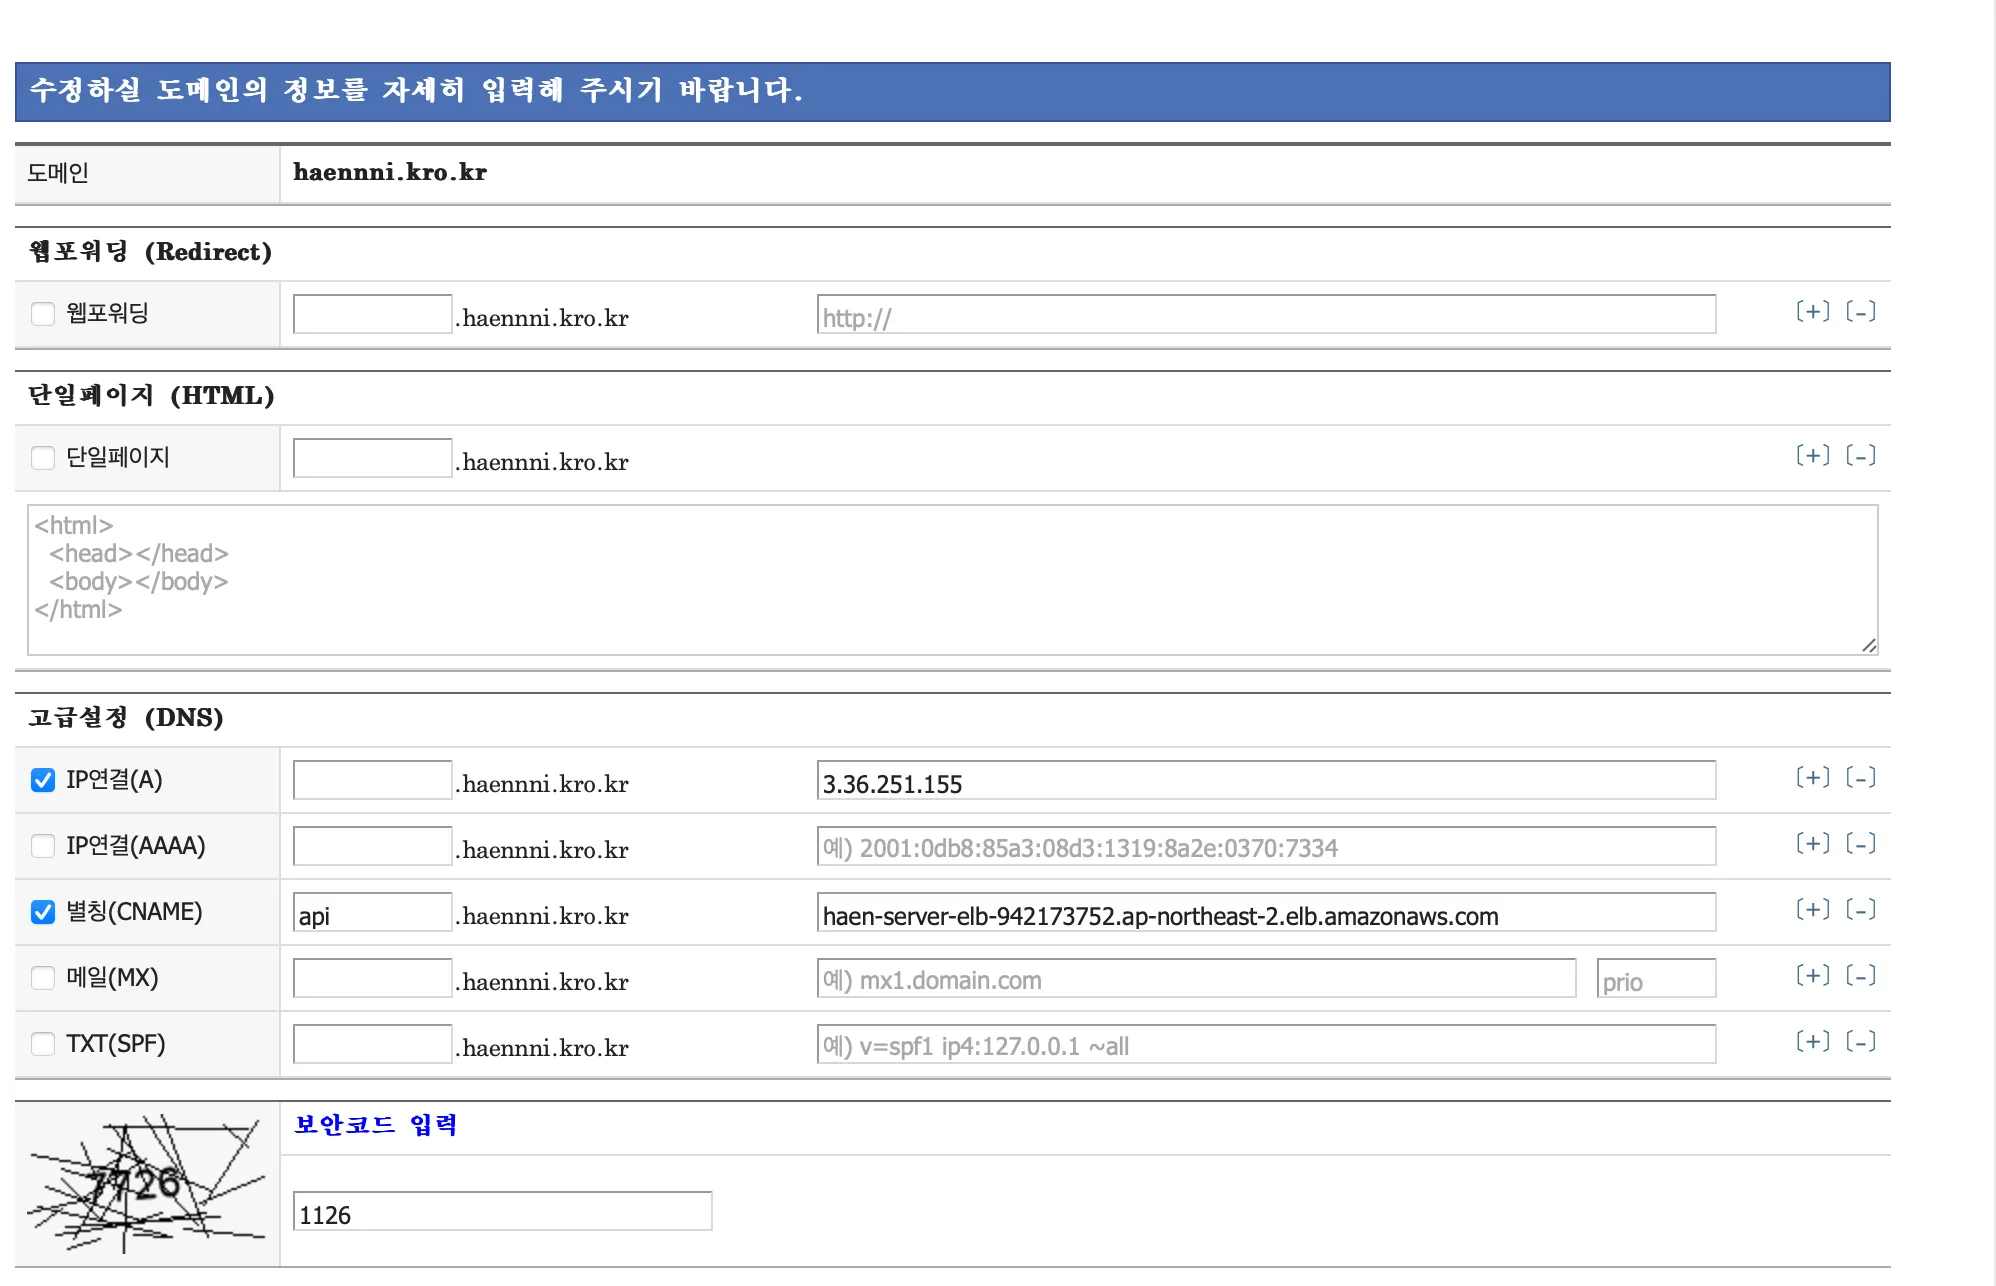Add a 메일(MX) record with [+]
Image resolution: width=1996 pixels, height=1286 pixels.
(x=1812, y=976)
